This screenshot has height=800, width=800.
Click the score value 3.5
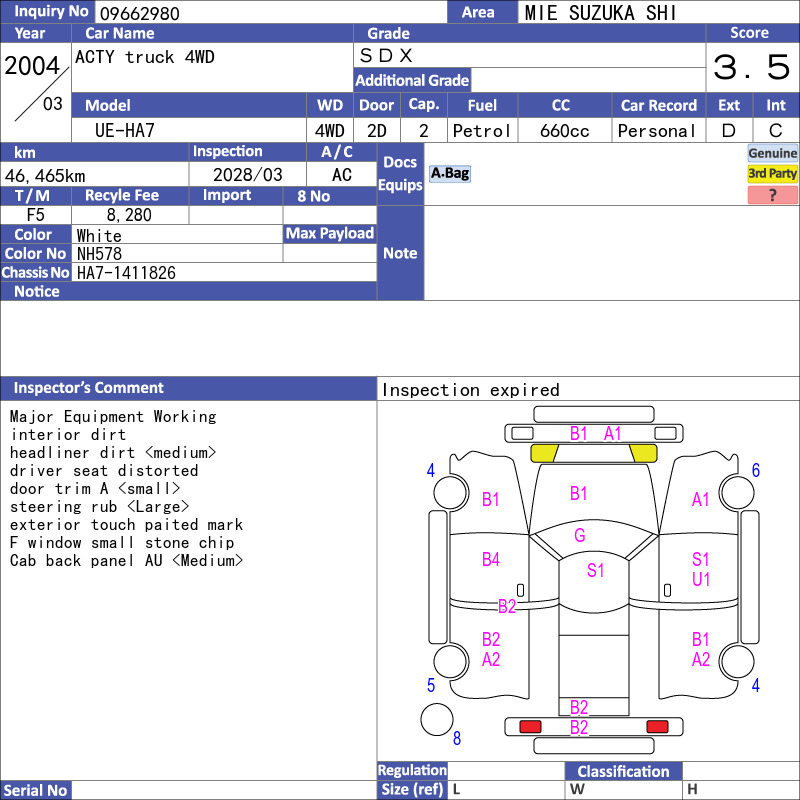pos(752,67)
